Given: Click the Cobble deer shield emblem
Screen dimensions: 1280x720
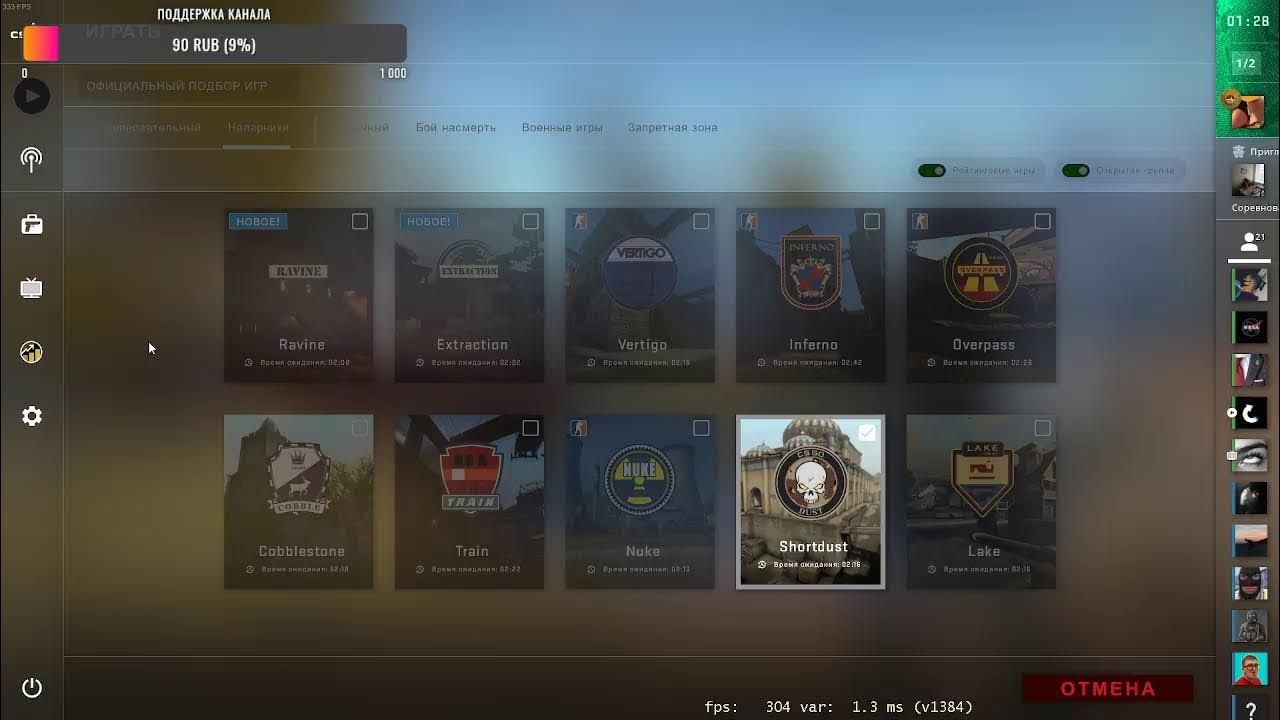Looking at the screenshot, I should (299, 480).
